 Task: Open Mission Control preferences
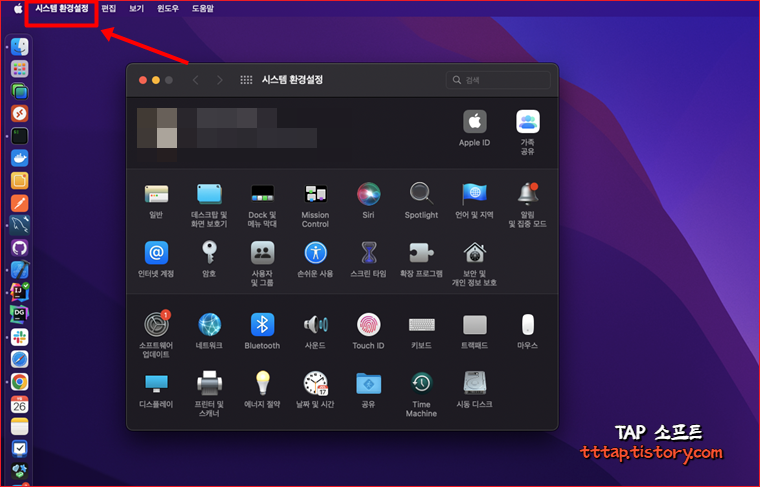click(x=315, y=194)
